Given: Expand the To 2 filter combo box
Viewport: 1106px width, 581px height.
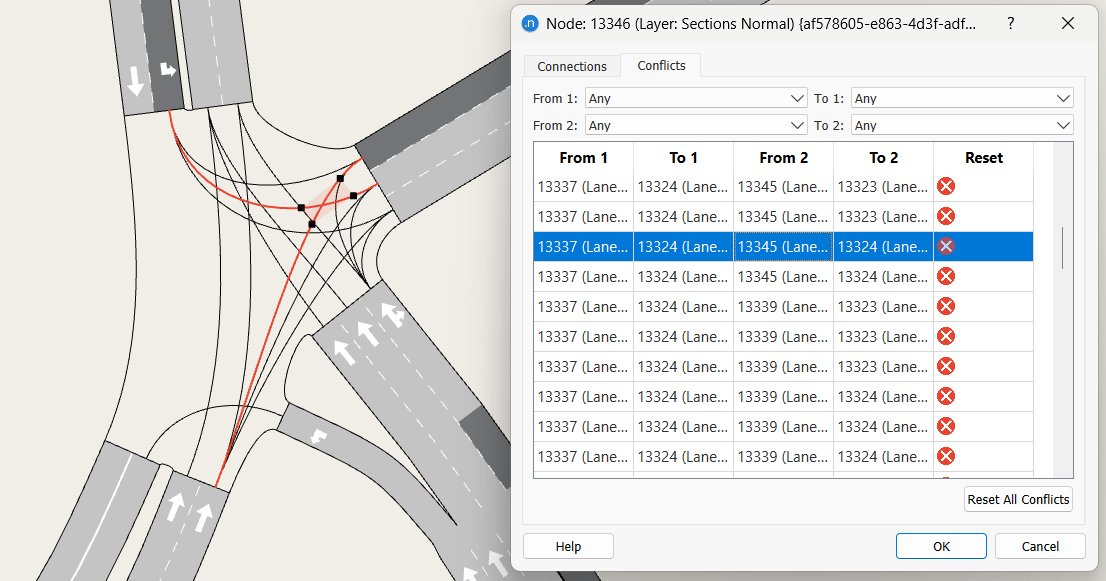Looking at the screenshot, I should [962, 126].
